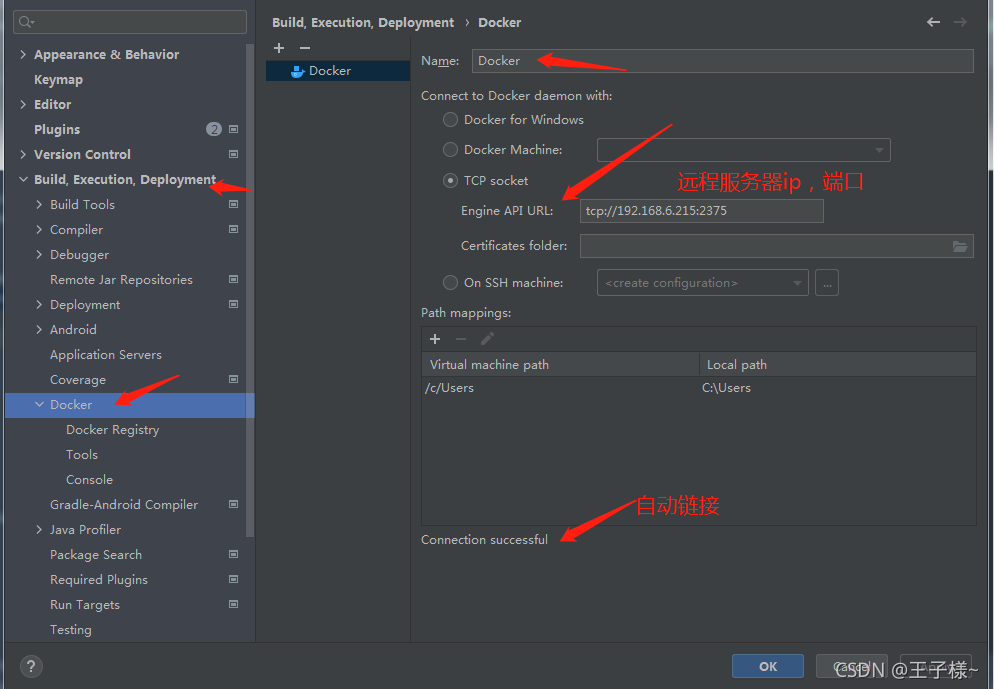994x689 pixels.
Task: Click project-level icon beside Plugins
Action: coord(233,129)
